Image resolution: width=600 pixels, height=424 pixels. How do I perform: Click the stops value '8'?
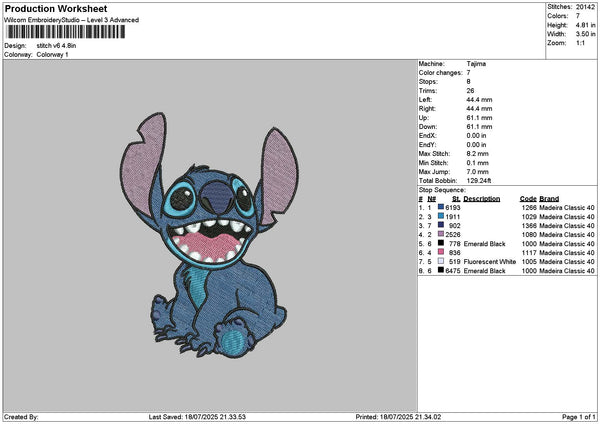469,82
